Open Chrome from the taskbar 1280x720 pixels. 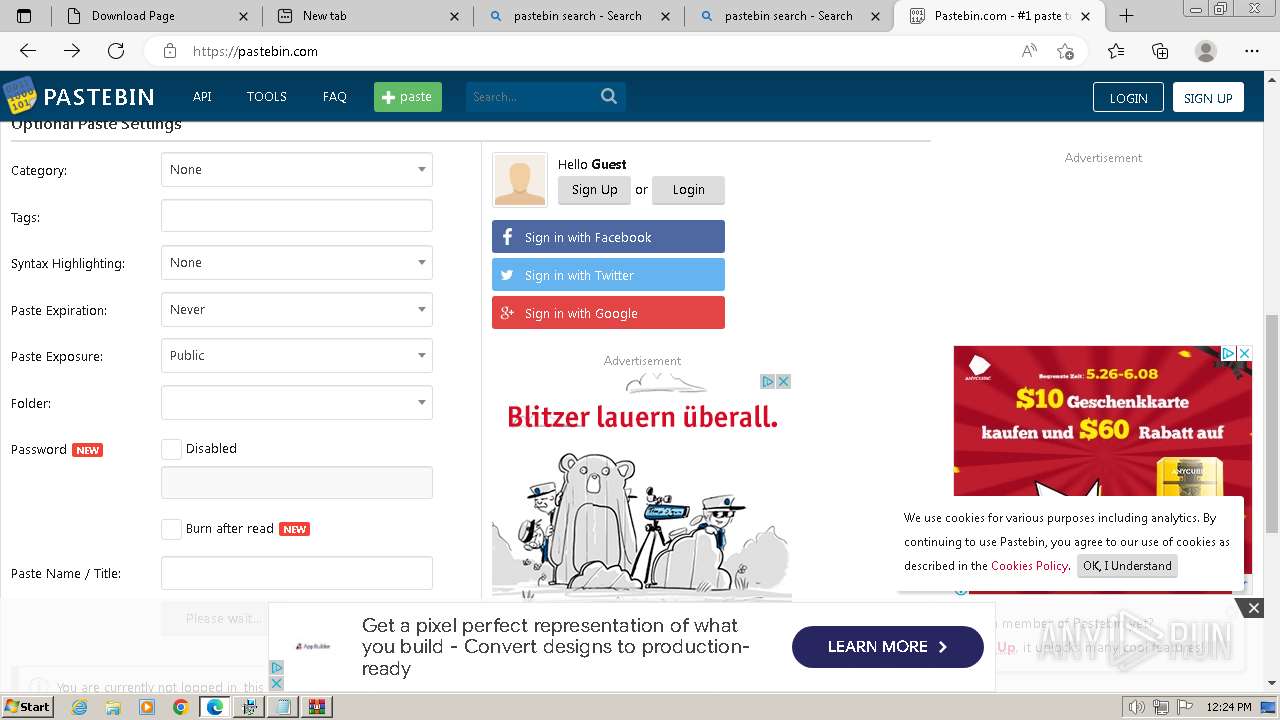pos(180,707)
